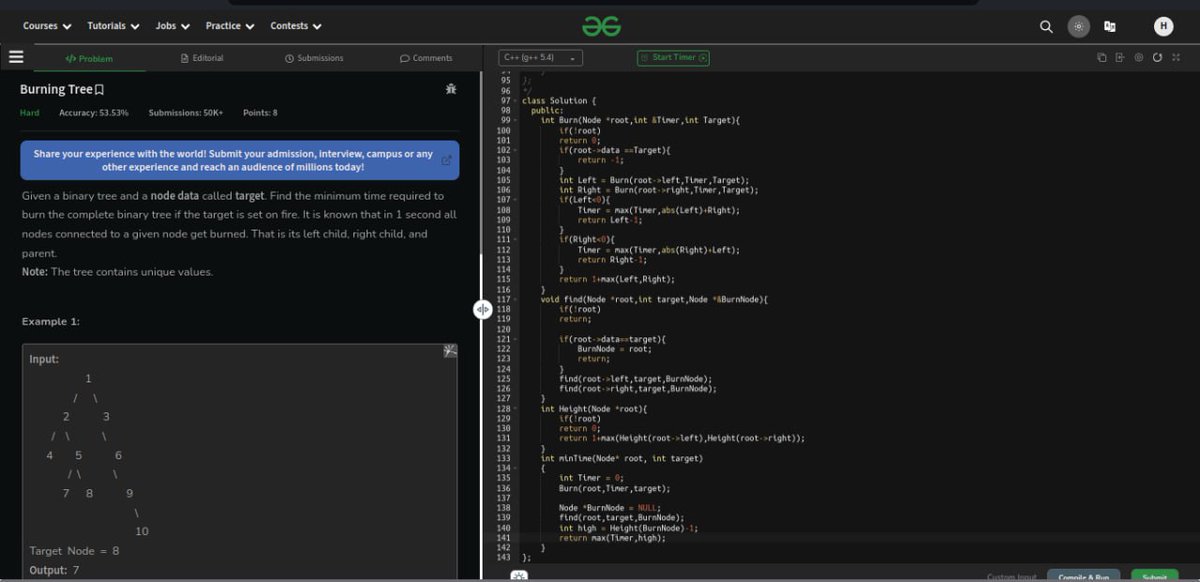1200x582 pixels.
Task: Start the problem timer
Action: tap(671, 57)
